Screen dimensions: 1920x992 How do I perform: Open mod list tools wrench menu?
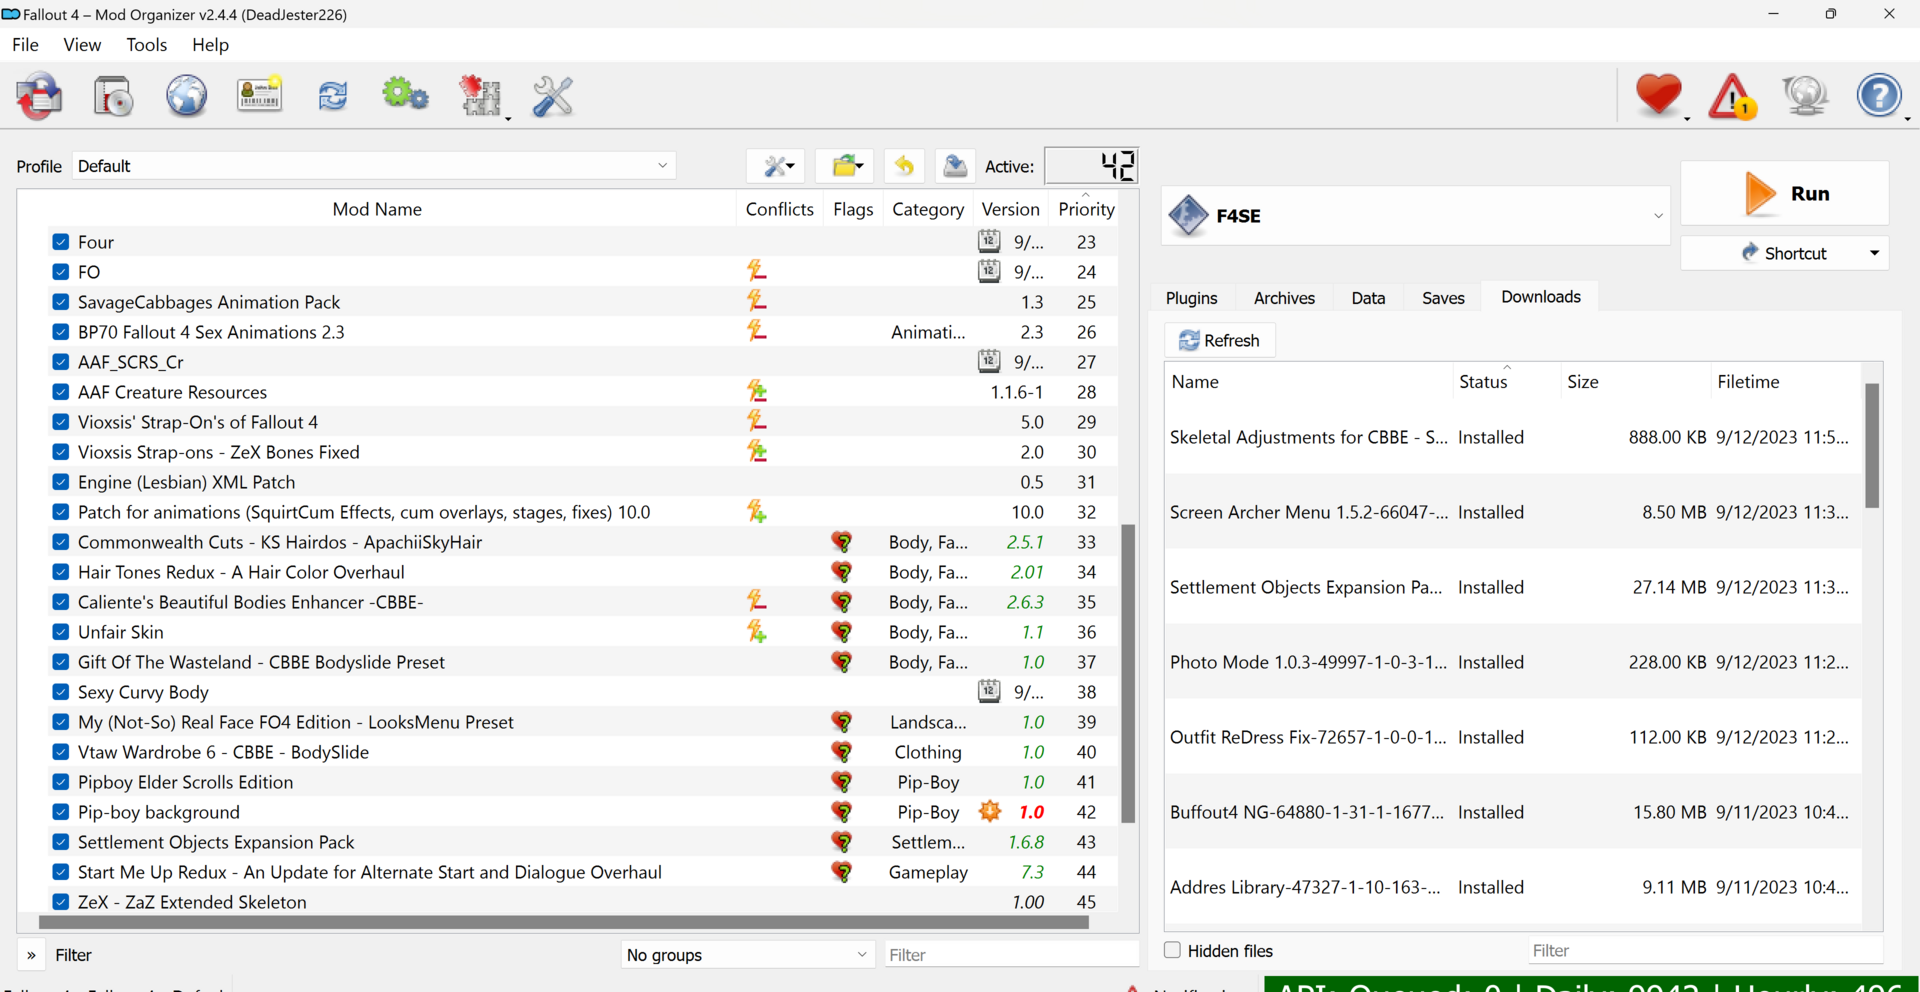tap(776, 166)
